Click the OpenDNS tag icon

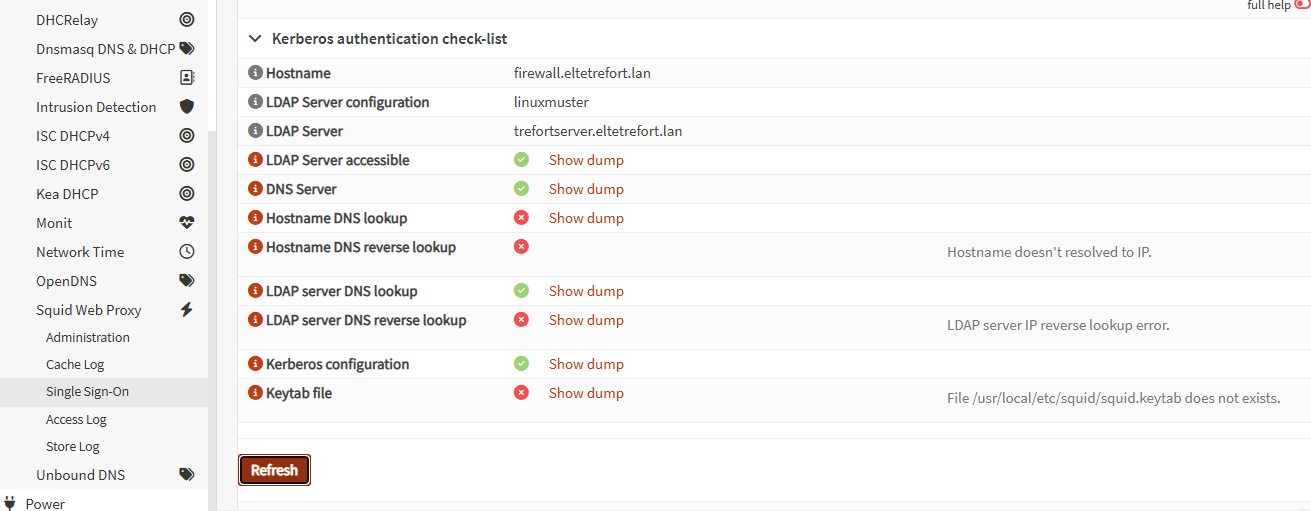pyautogui.click(x=186, y=281)
